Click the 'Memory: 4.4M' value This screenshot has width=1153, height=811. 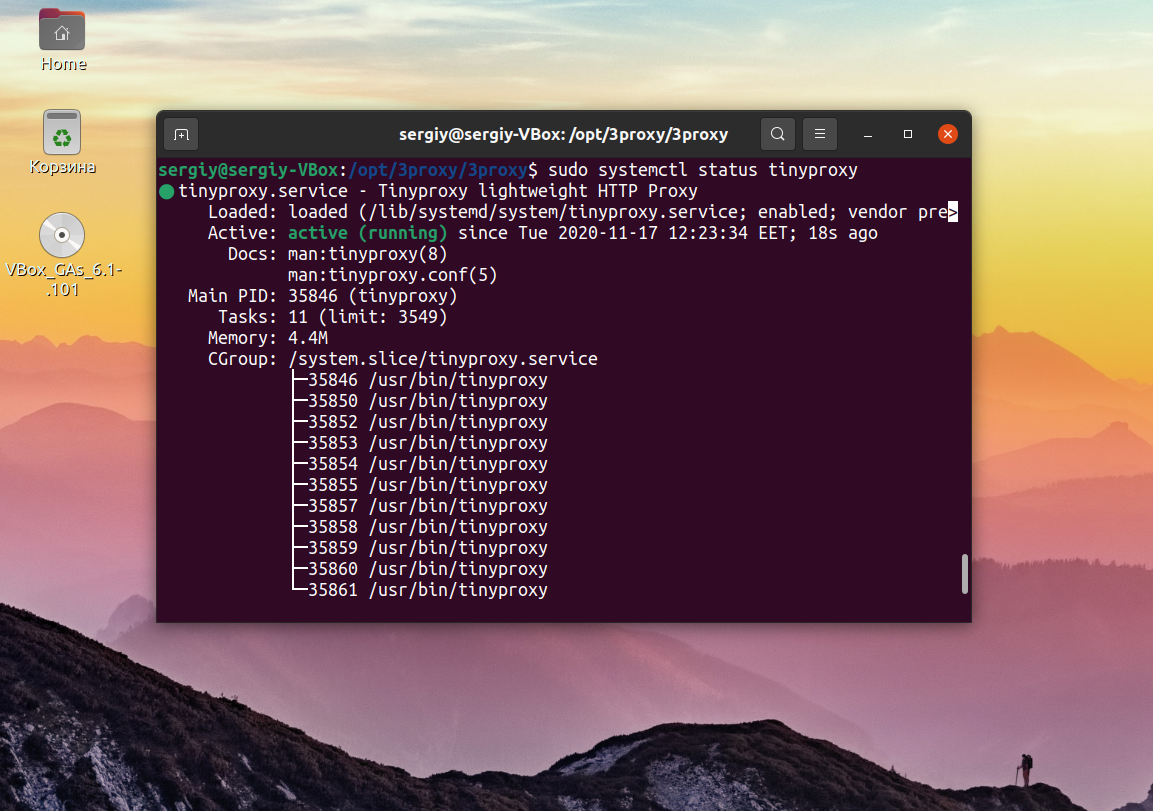click(308, 337)
